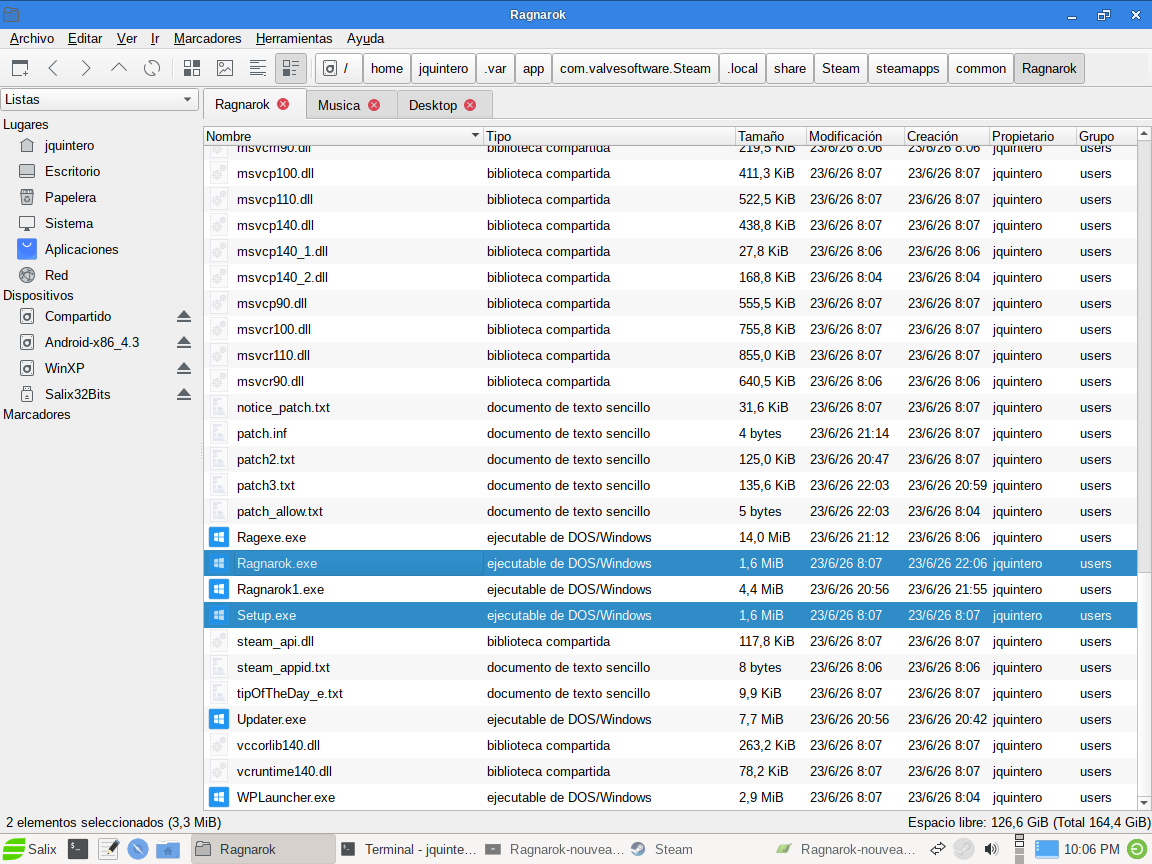This screenshot has width=1152, height=864.
Task: Select Ragnarok1.exe file icon
Action: coord(219,589)
